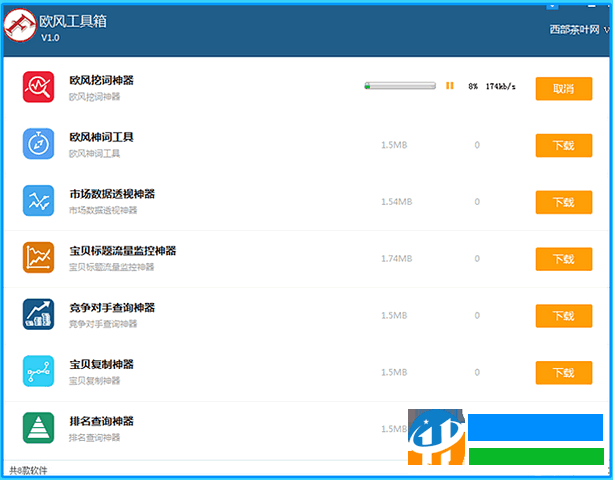Click the 竞争对手查询神器 title text

point(112,308)
